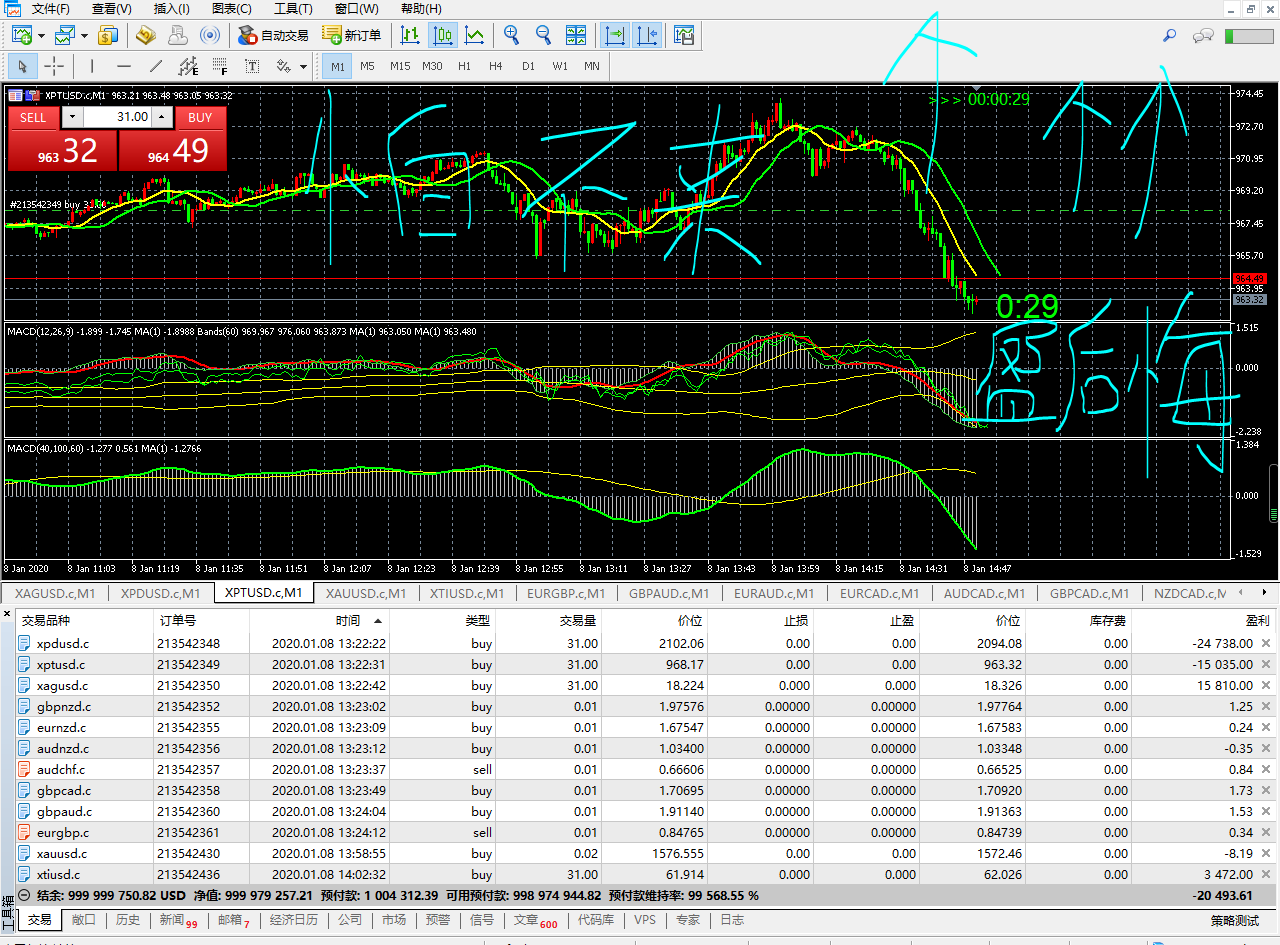
Task: Zoom in on the chart
Action: [512, 36]
